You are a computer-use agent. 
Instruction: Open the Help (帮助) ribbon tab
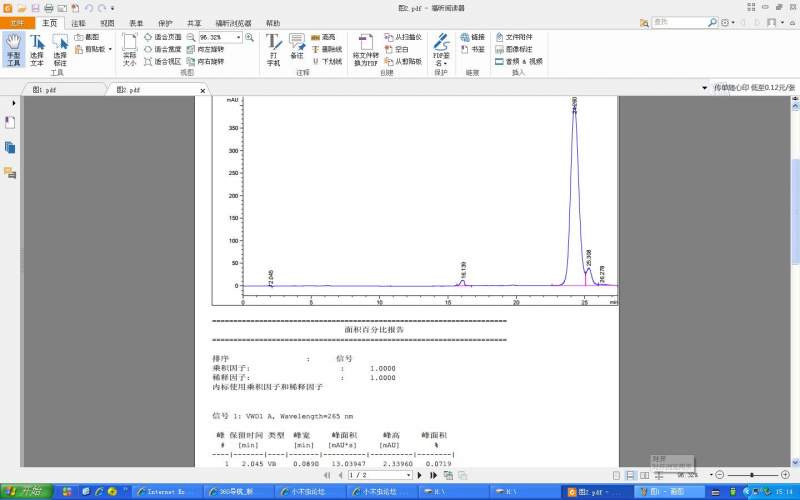pos(273,23)
